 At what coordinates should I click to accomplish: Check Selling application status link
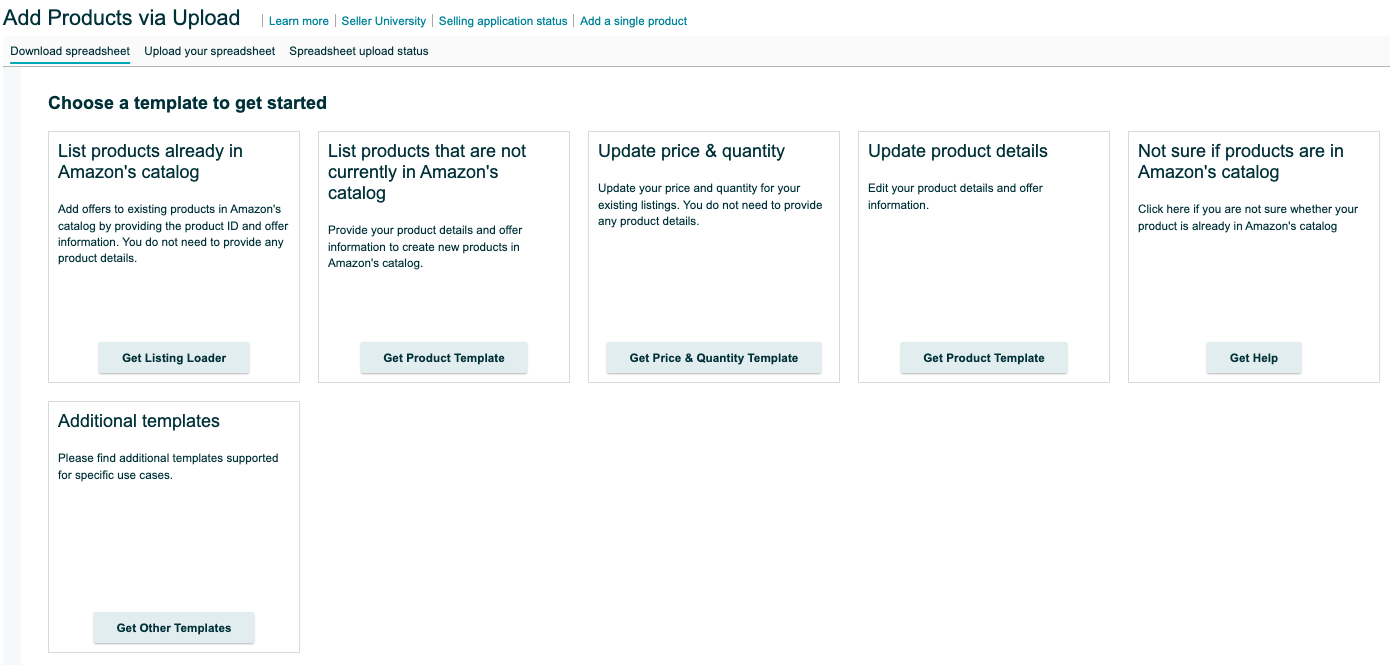[503, 21]
